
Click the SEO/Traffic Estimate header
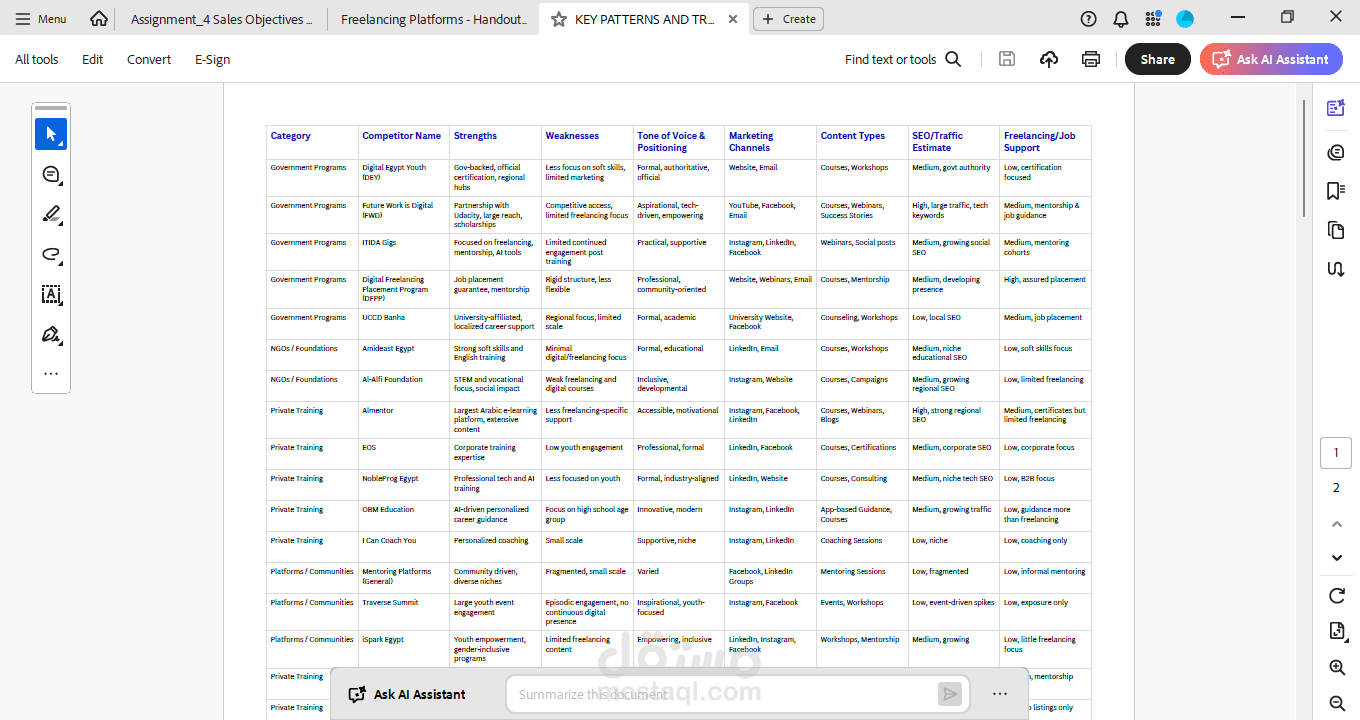click(x=937, y=142)
